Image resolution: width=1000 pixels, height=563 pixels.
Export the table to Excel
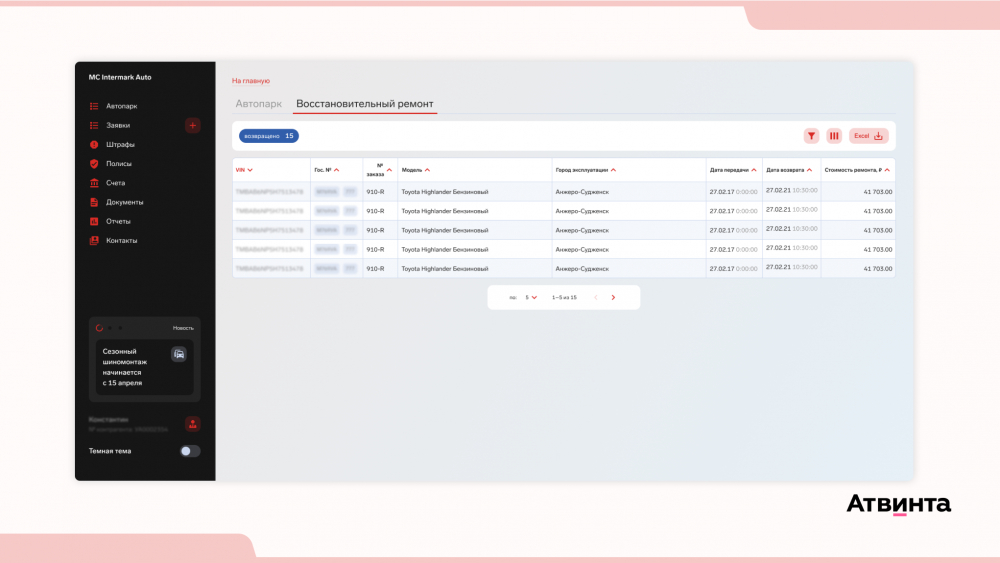868,136
